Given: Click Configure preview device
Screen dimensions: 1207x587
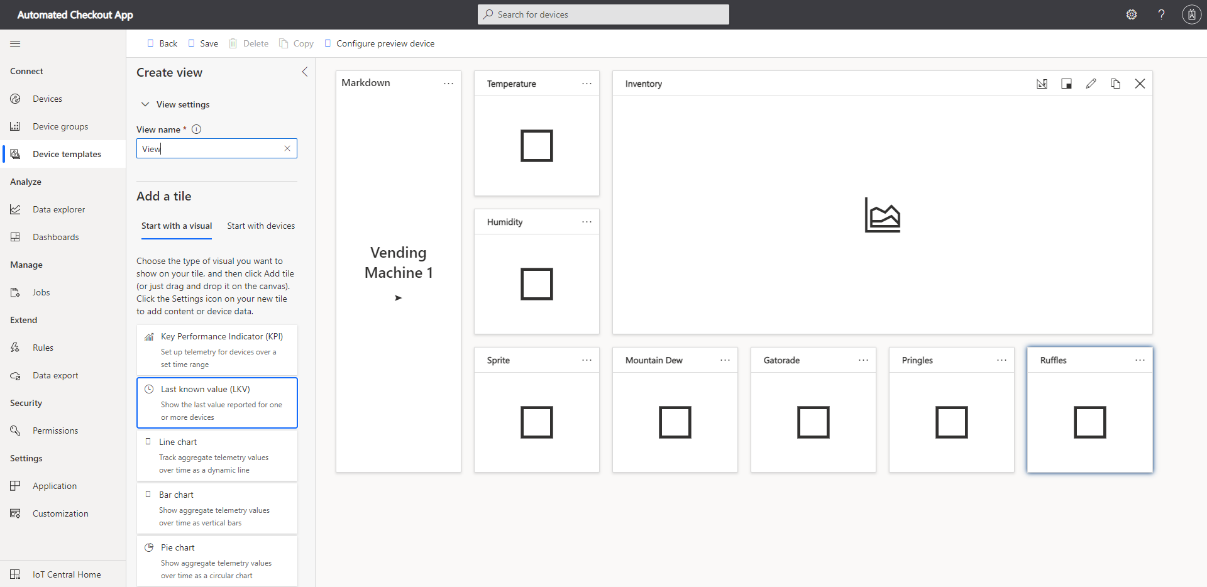Looking at the screenshot, I should (379, 43).
